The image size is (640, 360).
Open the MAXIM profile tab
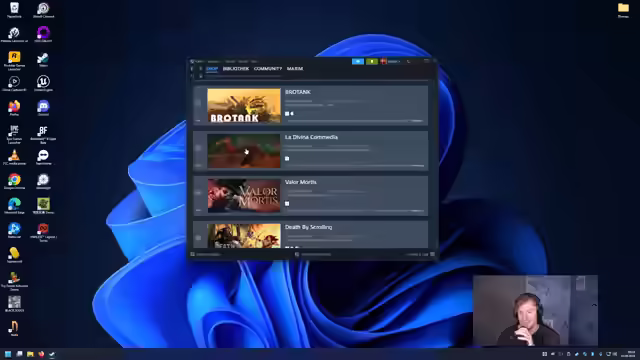295,69
